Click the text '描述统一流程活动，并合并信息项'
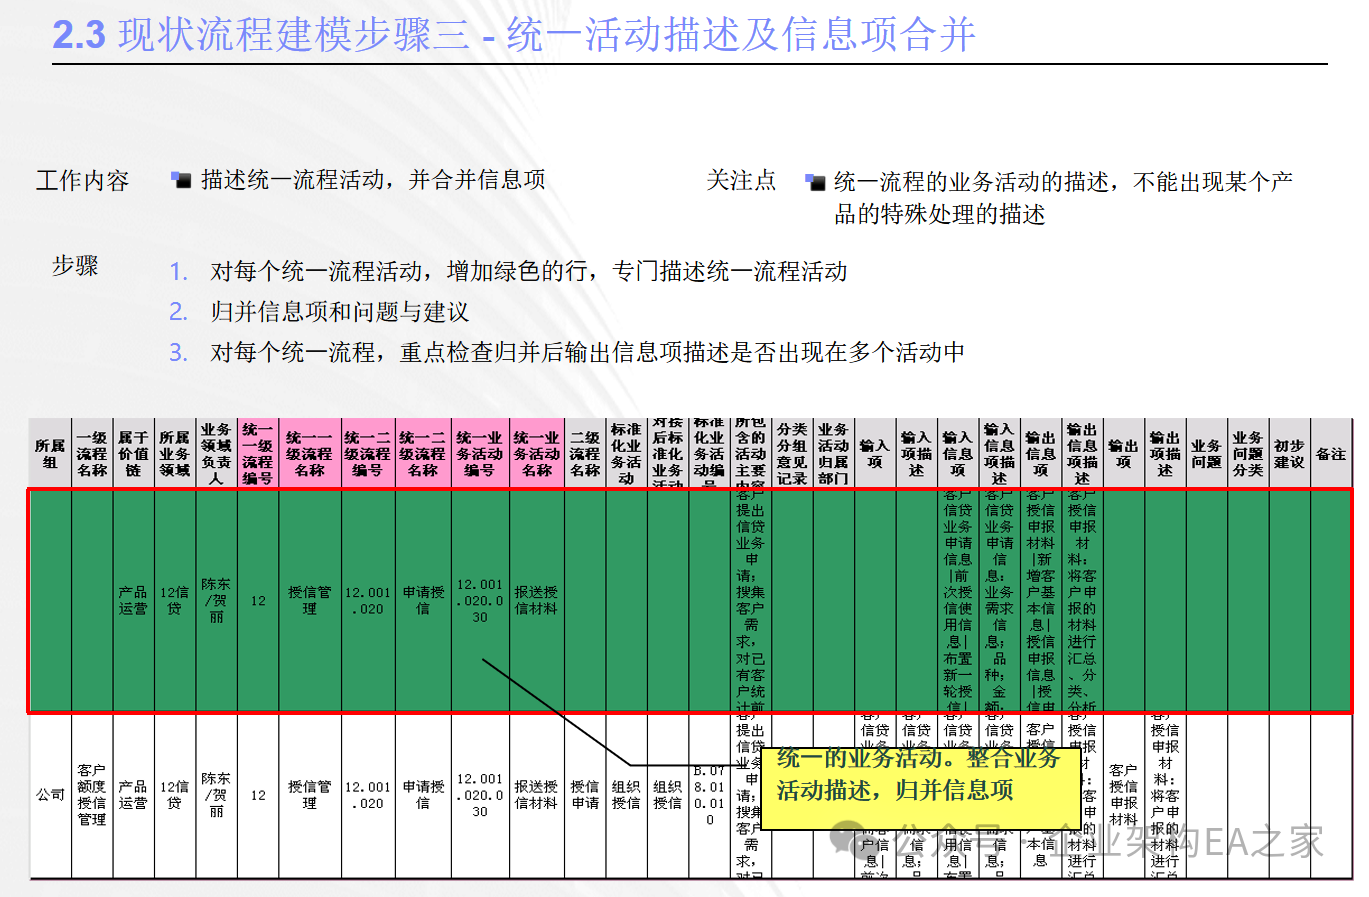The width and height of the screenshot is (1369, 897). coord(373,180)
